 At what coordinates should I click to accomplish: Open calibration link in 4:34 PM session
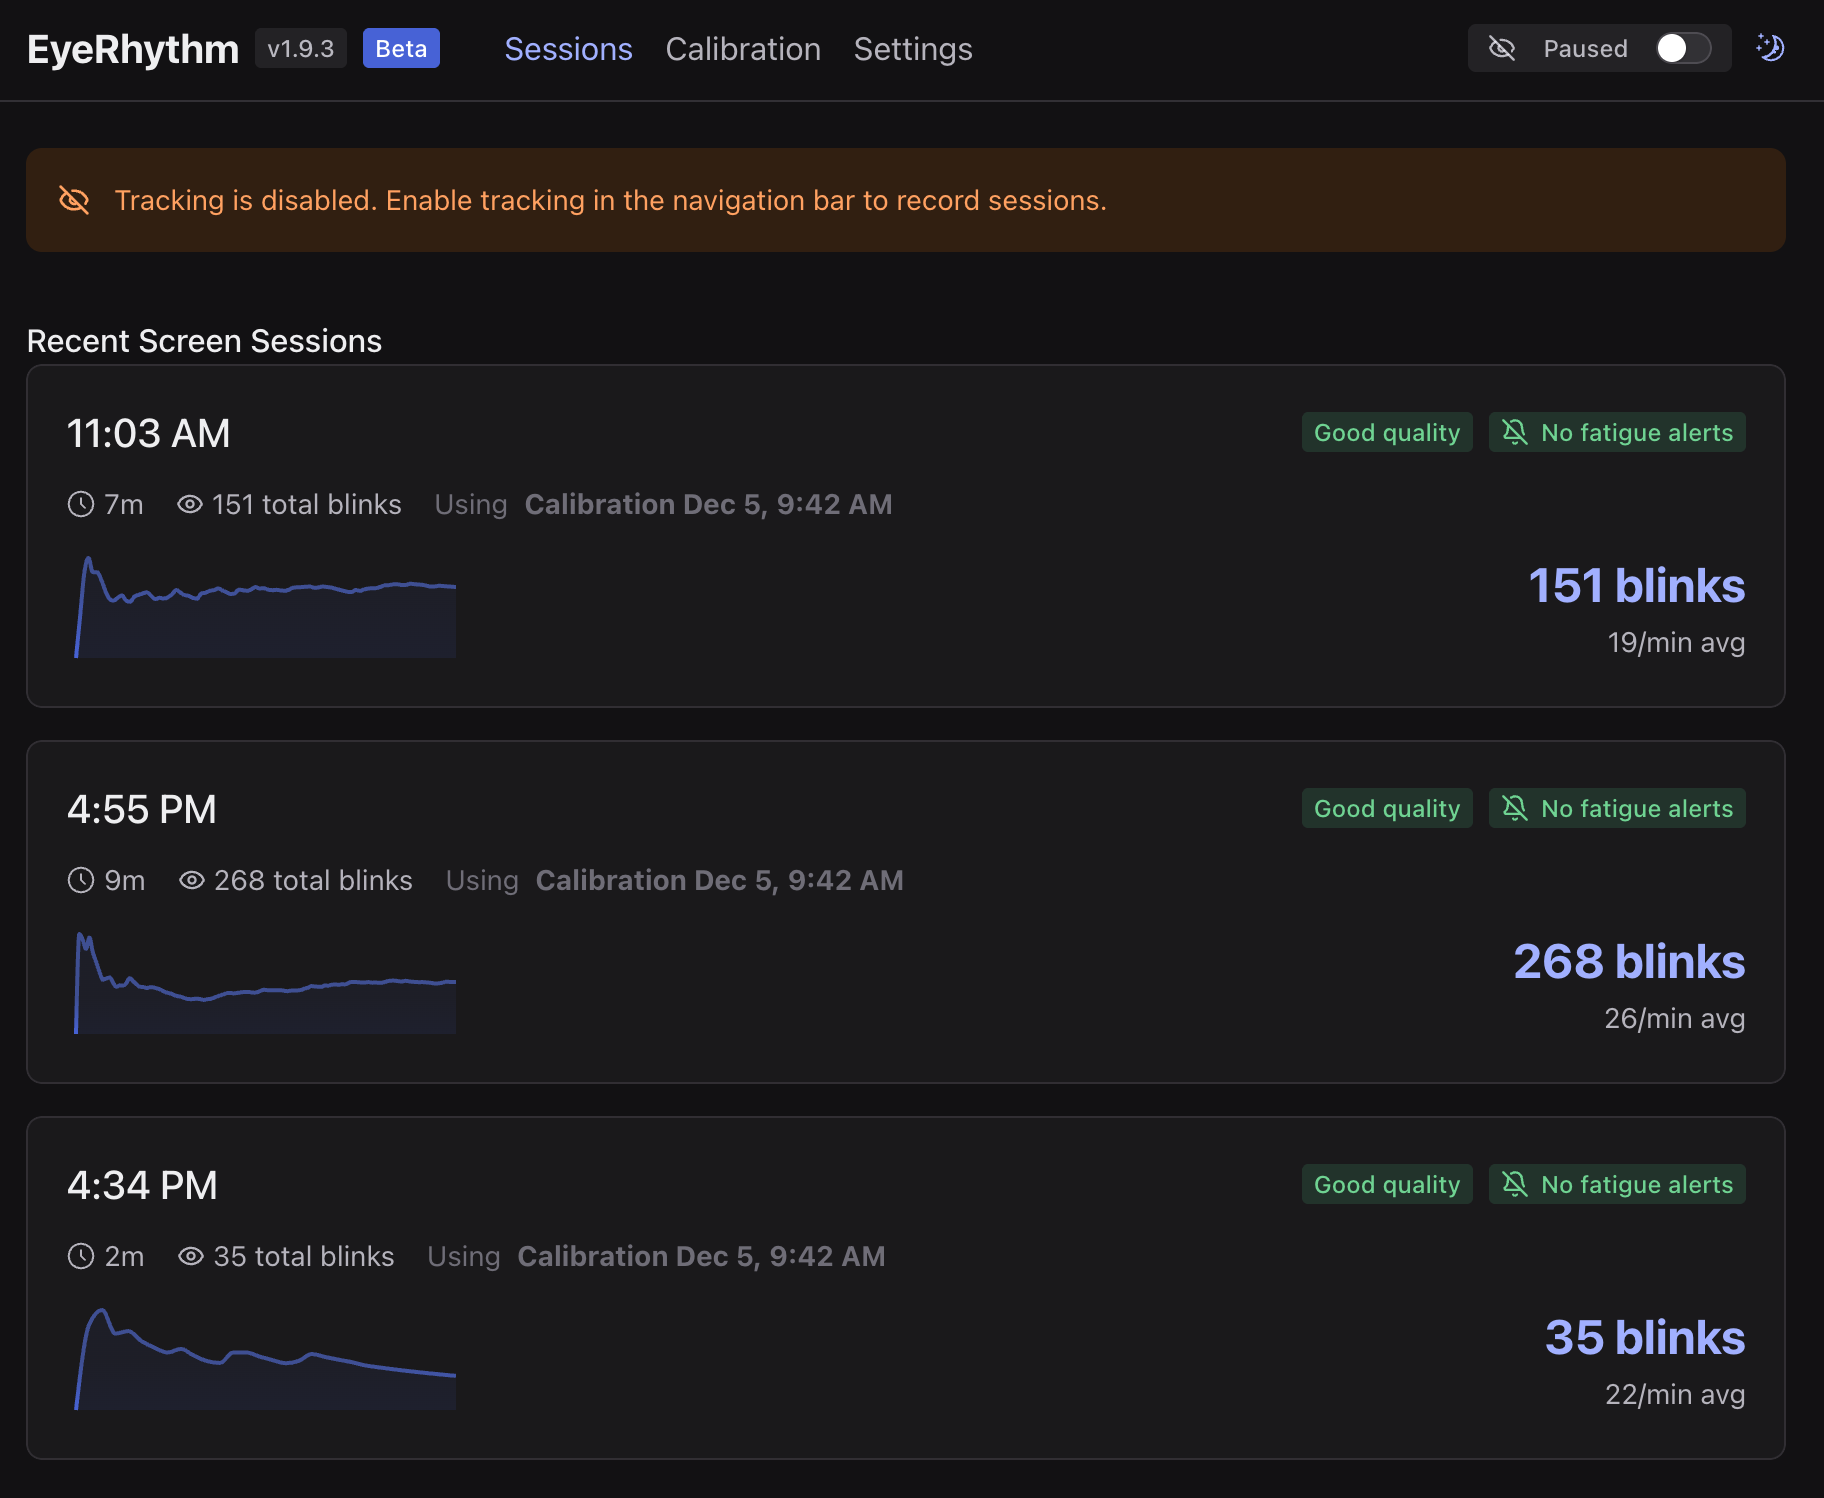point(701,1256)
